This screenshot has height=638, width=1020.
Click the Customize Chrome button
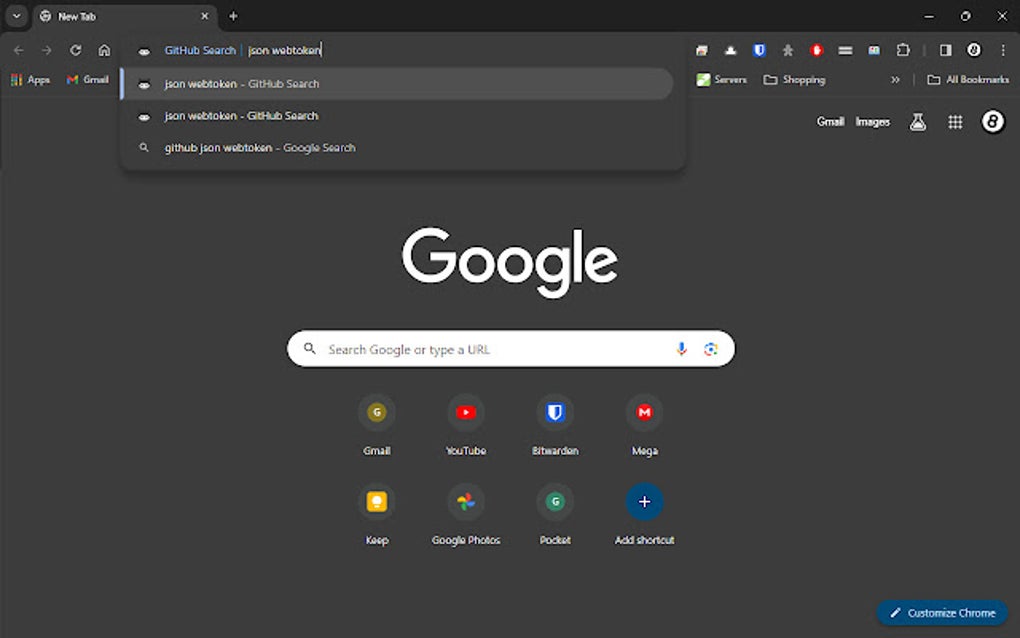(x=941, y=612)
